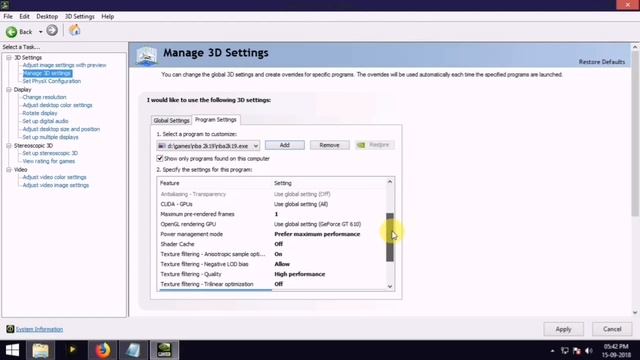This screenshot has height=360, width=640.
Task: Select Adjust desktop size and position
Action: (x=61, y=129)
